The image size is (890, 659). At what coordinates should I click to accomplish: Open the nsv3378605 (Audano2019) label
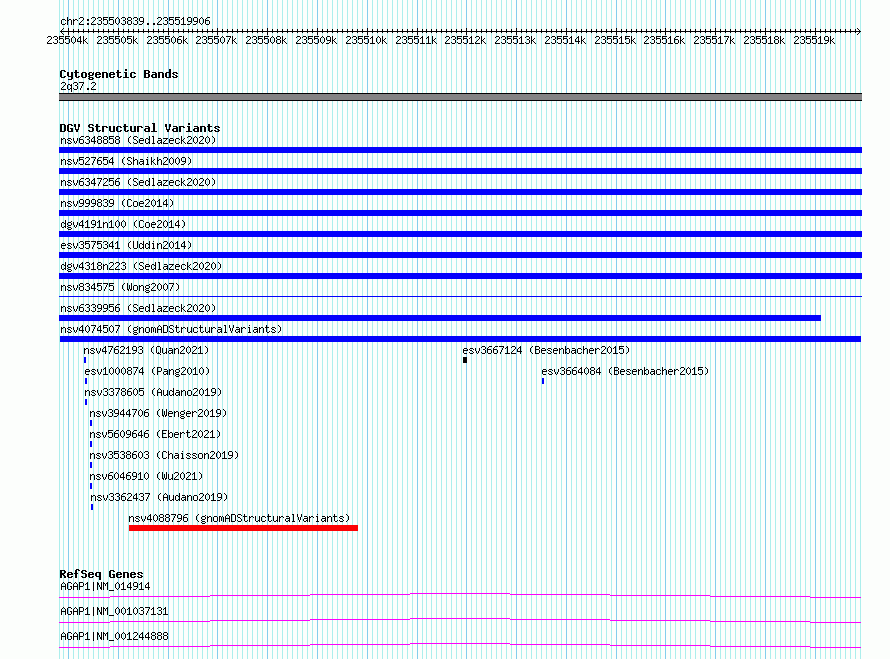[x=153, y=392]
